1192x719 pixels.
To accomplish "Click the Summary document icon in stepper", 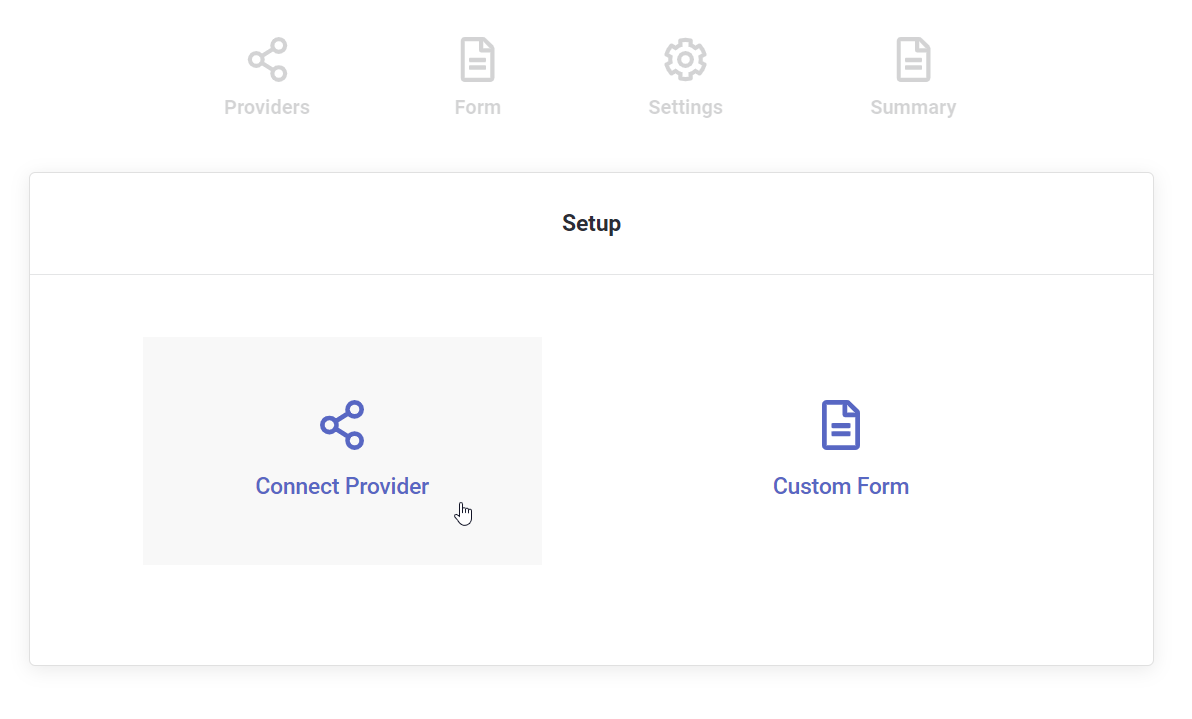I will pos(912,60).
